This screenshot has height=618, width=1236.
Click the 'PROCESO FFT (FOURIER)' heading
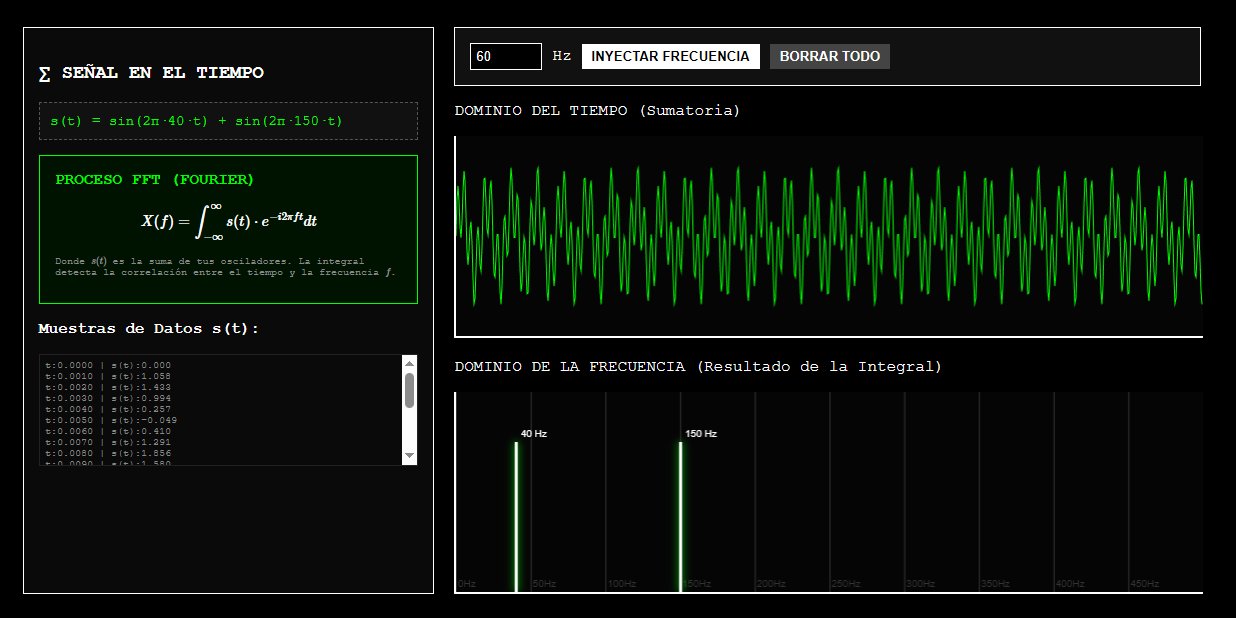point(155,180)
